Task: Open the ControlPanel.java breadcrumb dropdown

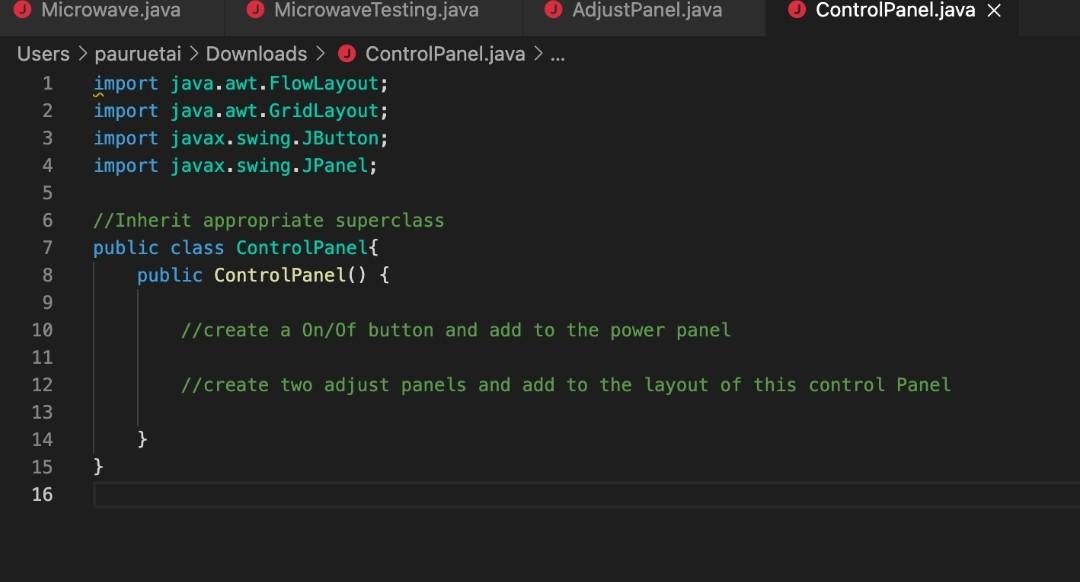Action: [x=446, y=54]
